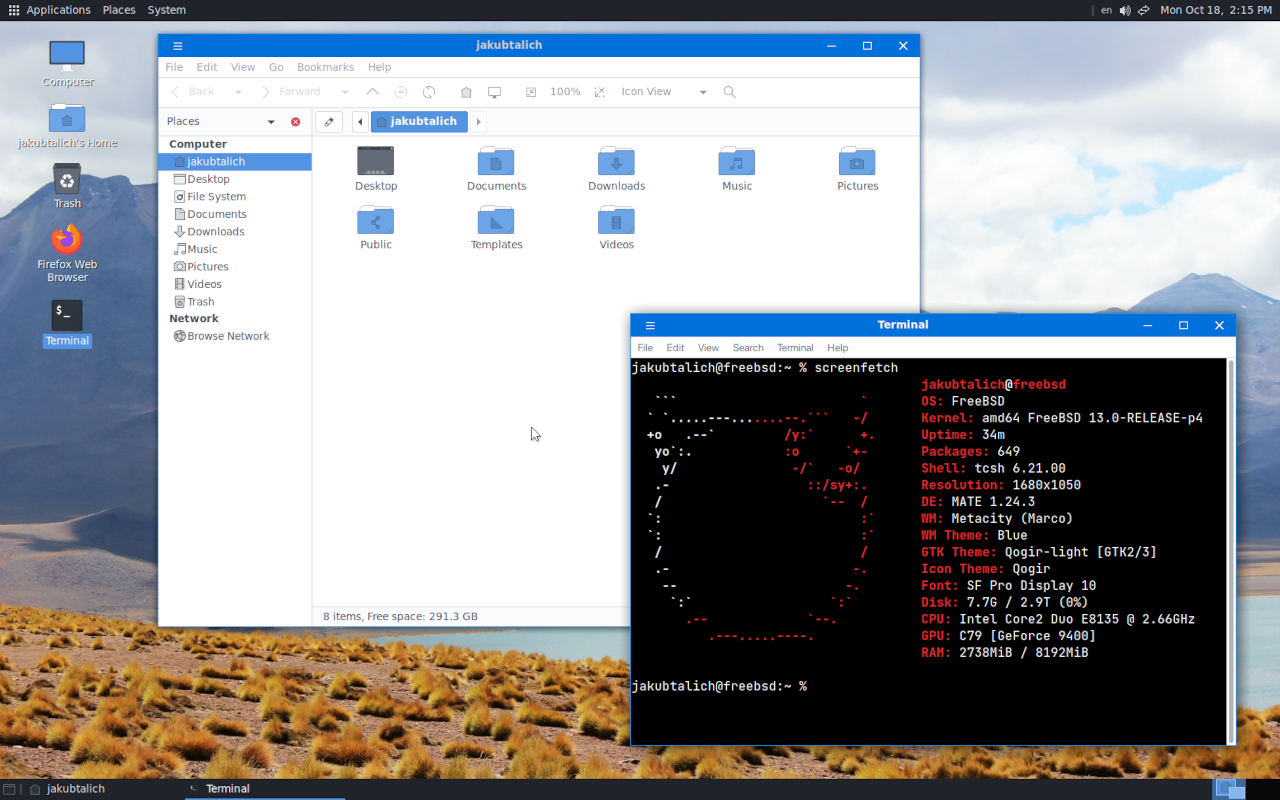Open the Places menu in top panel
Screen dimensions: 1280x800
[119, 10]
